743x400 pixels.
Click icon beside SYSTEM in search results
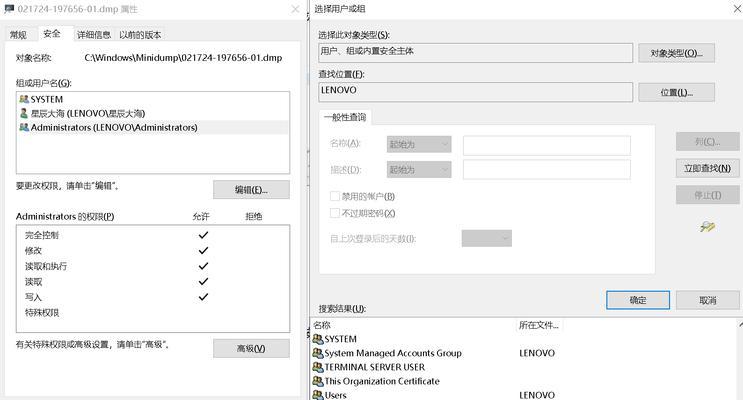[317, 338]
